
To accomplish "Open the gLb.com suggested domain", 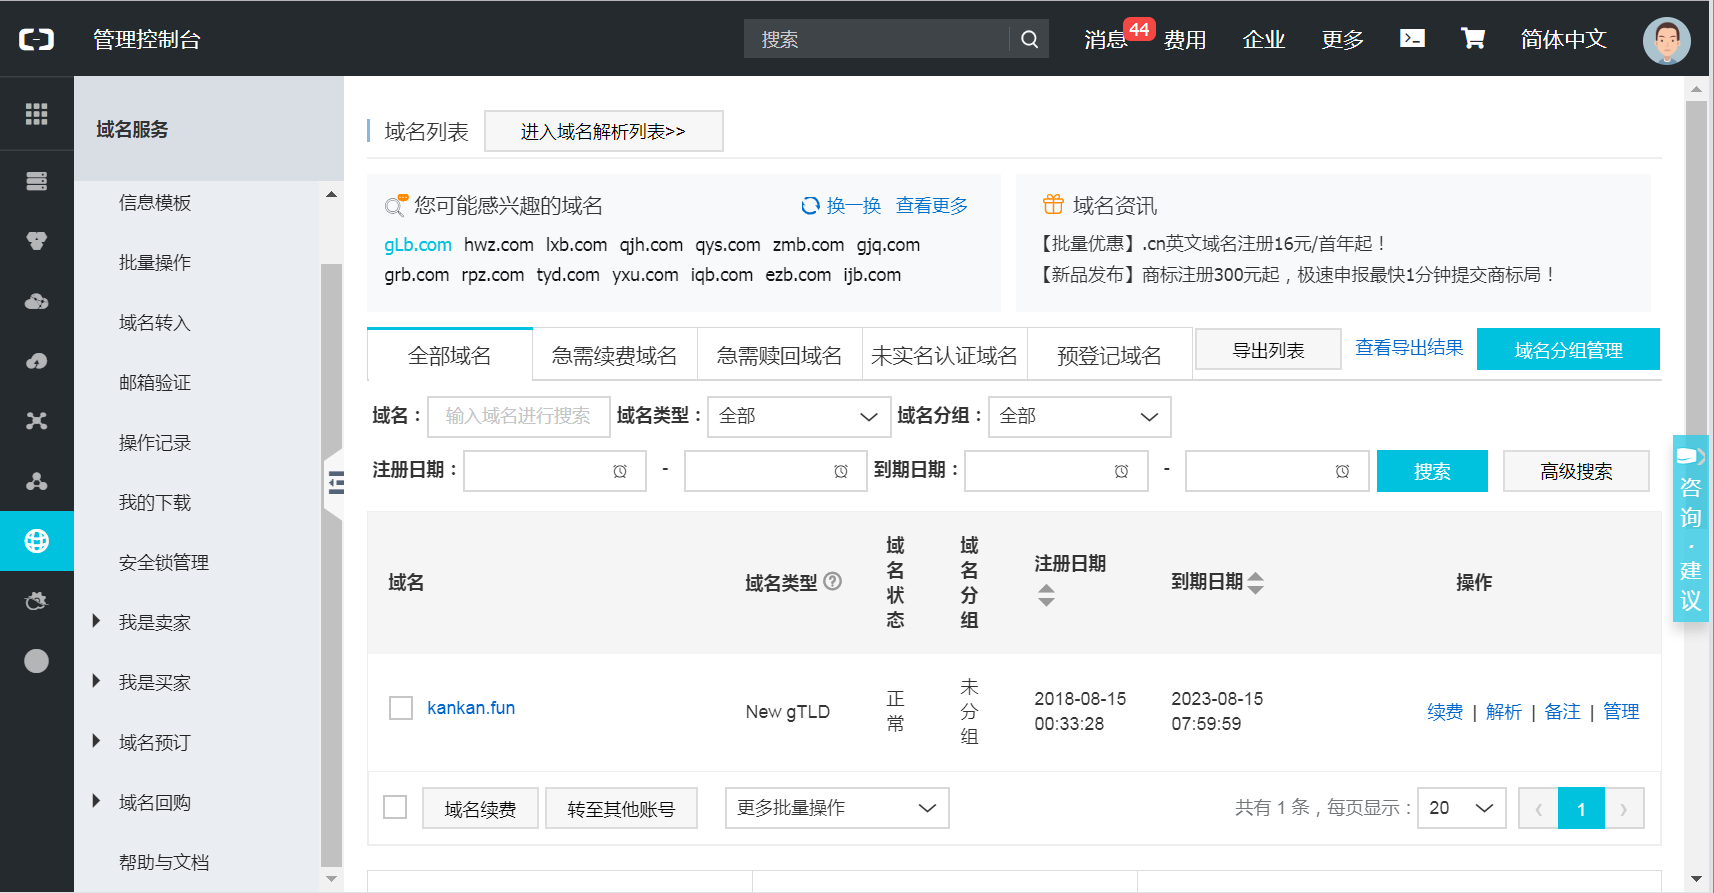I will pos(418,245).
